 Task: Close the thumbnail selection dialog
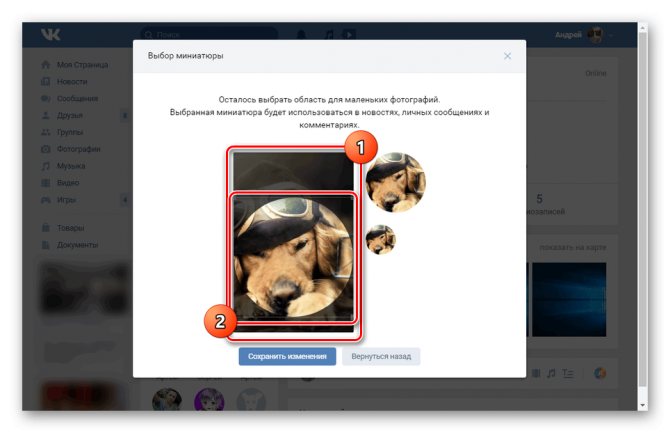[507, 56]
